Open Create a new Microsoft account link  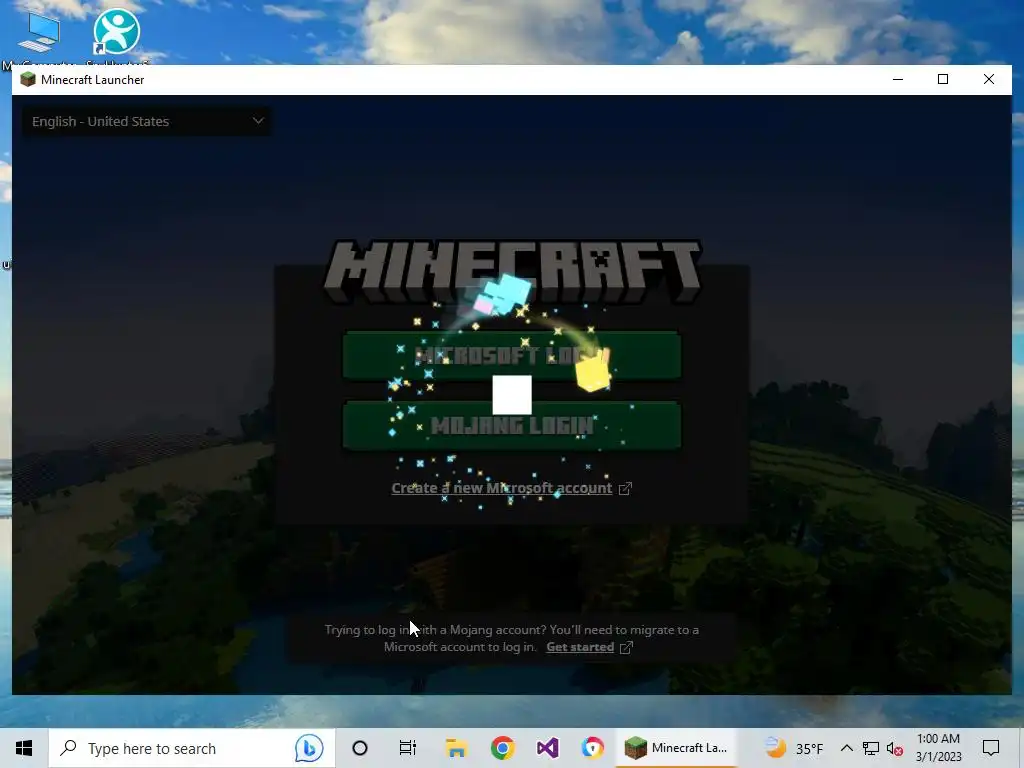point(502,488)
